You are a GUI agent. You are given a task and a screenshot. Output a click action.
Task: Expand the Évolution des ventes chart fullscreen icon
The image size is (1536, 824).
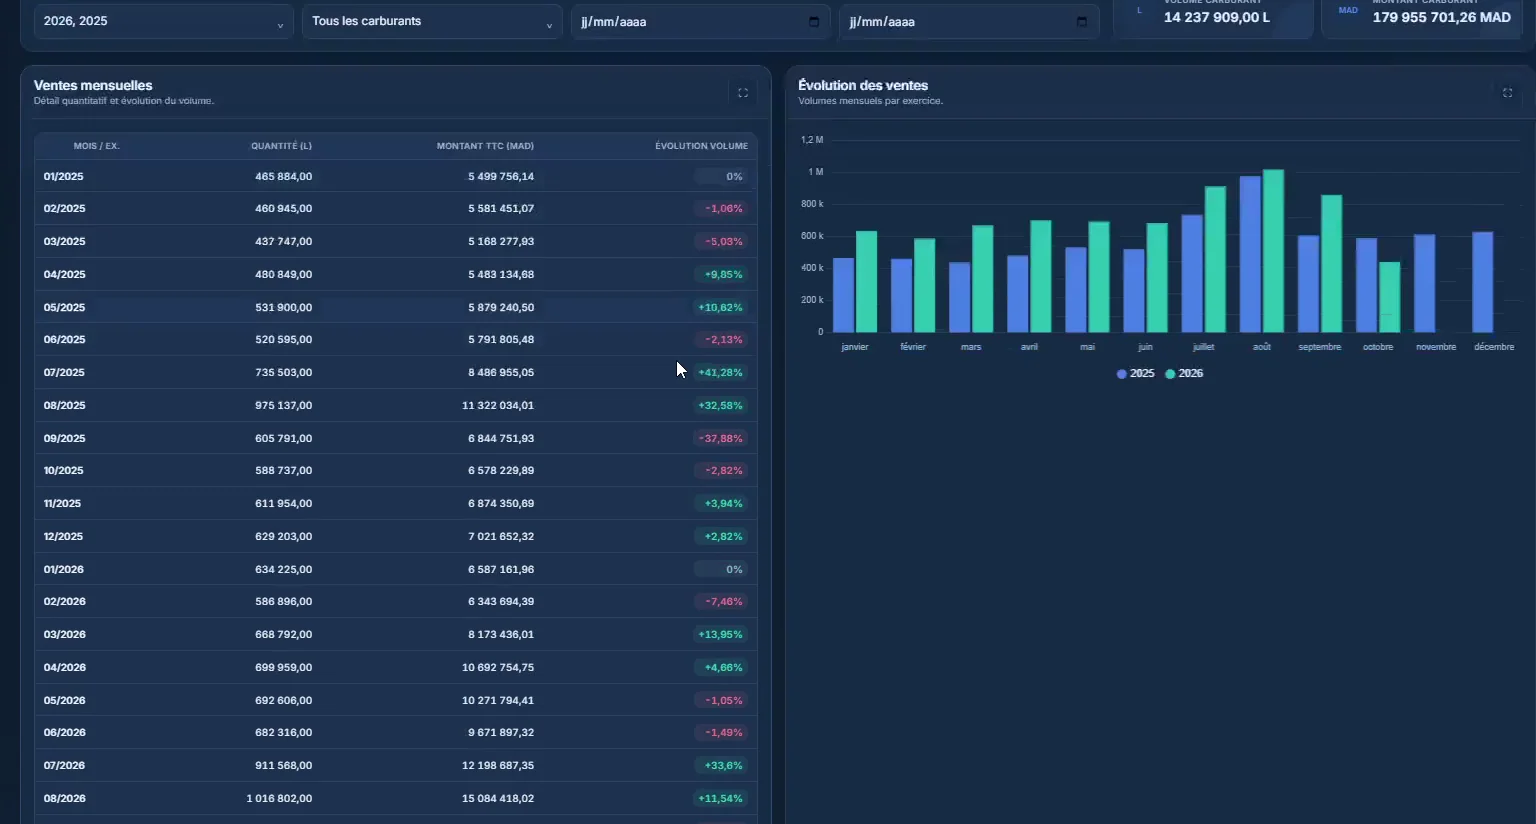(x=1507, y=93)
